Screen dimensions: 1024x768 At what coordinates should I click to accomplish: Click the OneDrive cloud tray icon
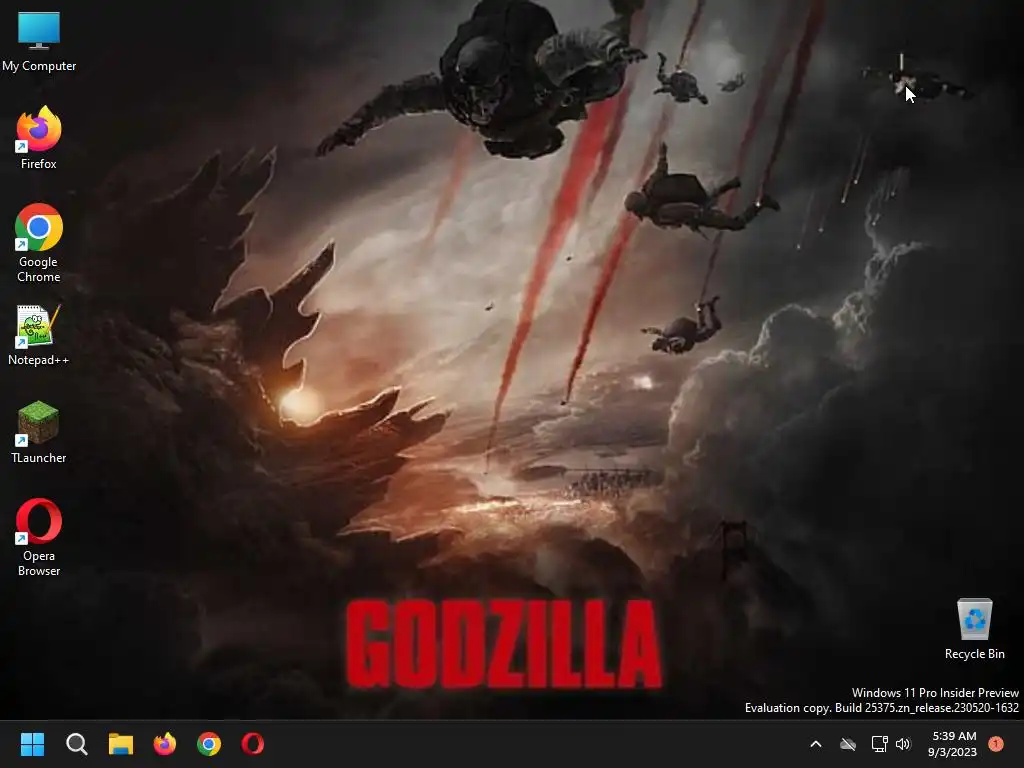click(x=848, y=744)
